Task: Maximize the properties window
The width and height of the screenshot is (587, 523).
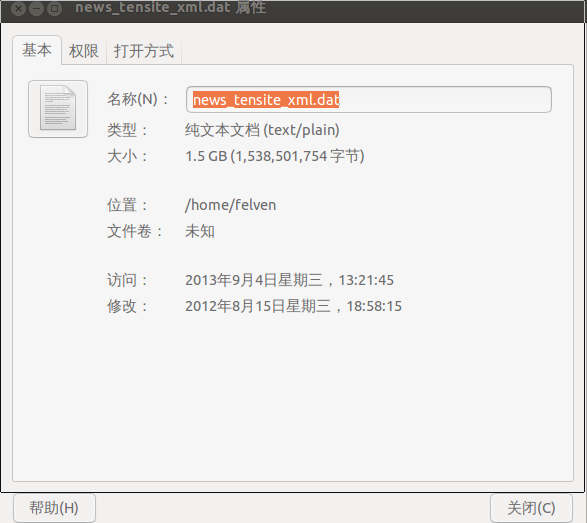Action: pos(54,8)
